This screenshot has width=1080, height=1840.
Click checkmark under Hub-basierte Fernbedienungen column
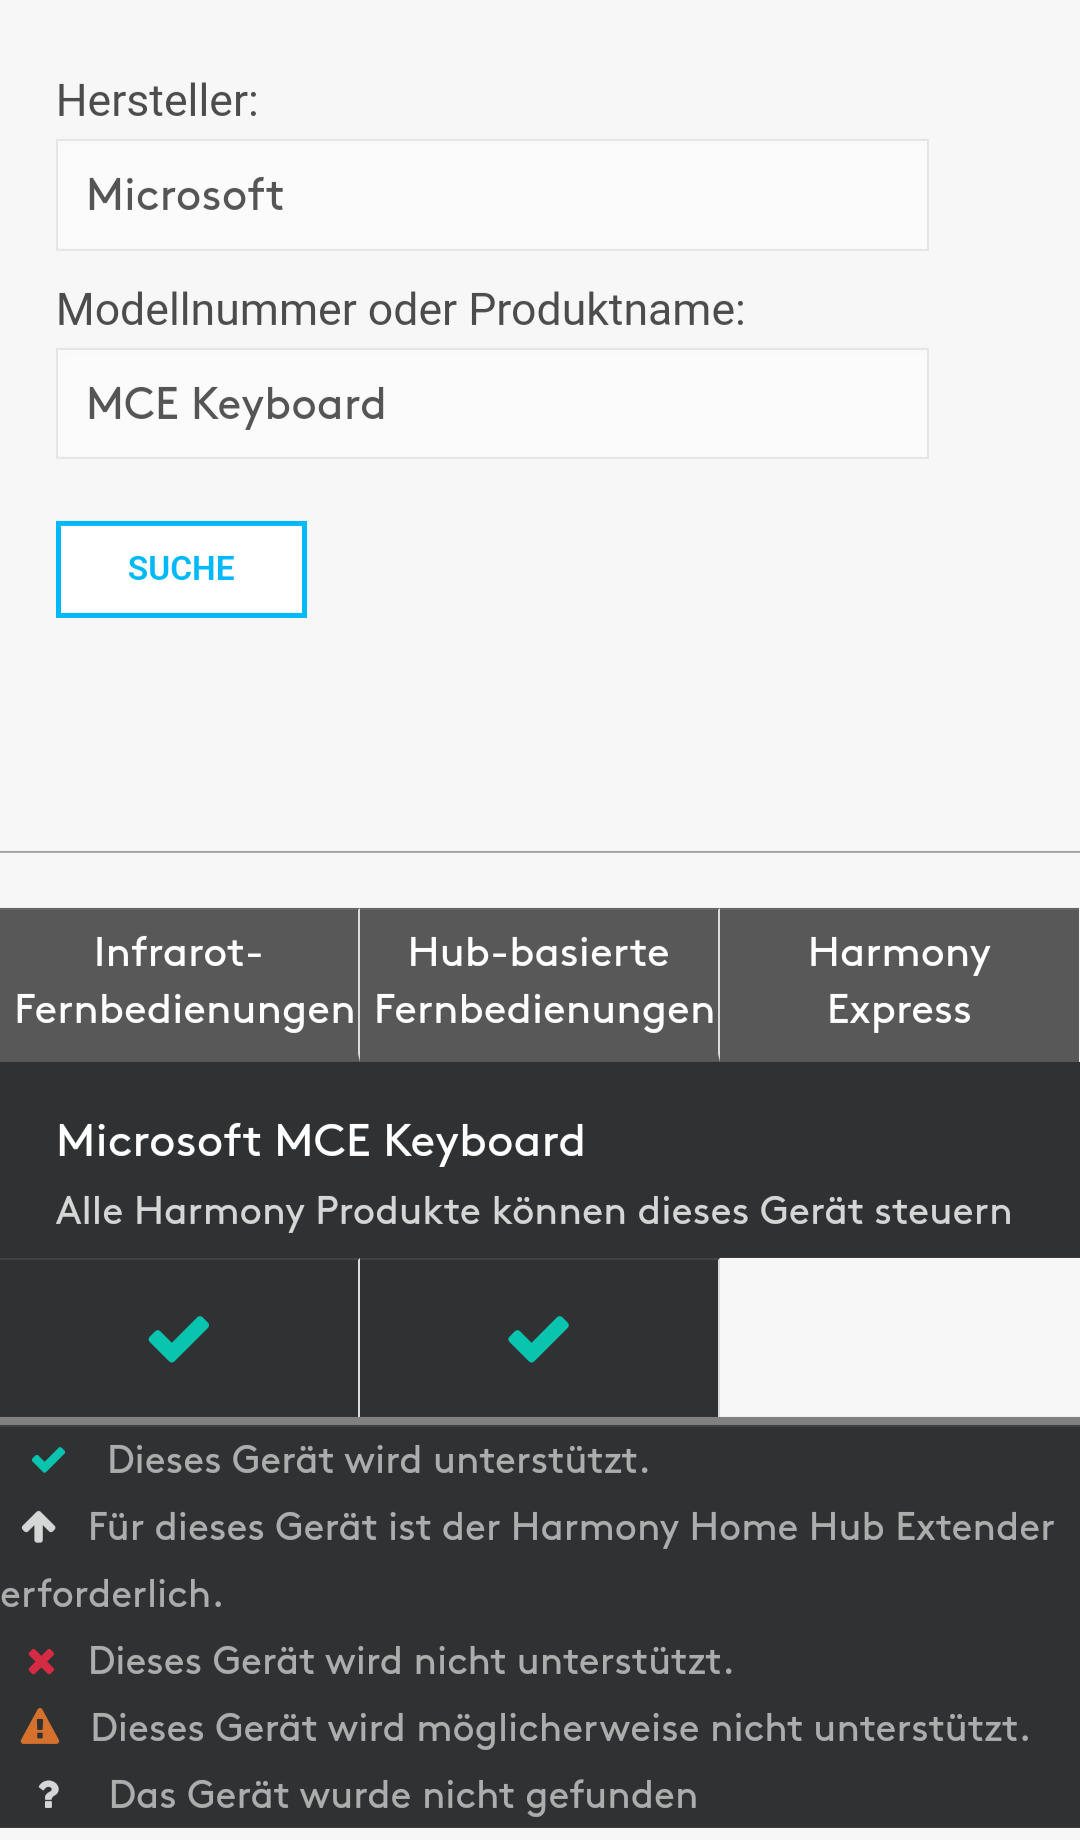pyautogui.click(x=539, y=1339)
